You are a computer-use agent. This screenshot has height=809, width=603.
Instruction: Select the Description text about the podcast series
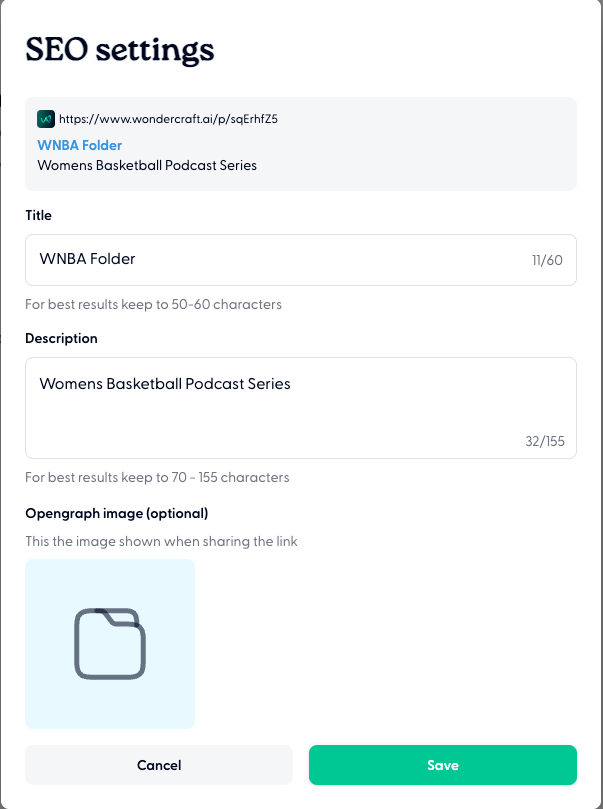[164, 383]
